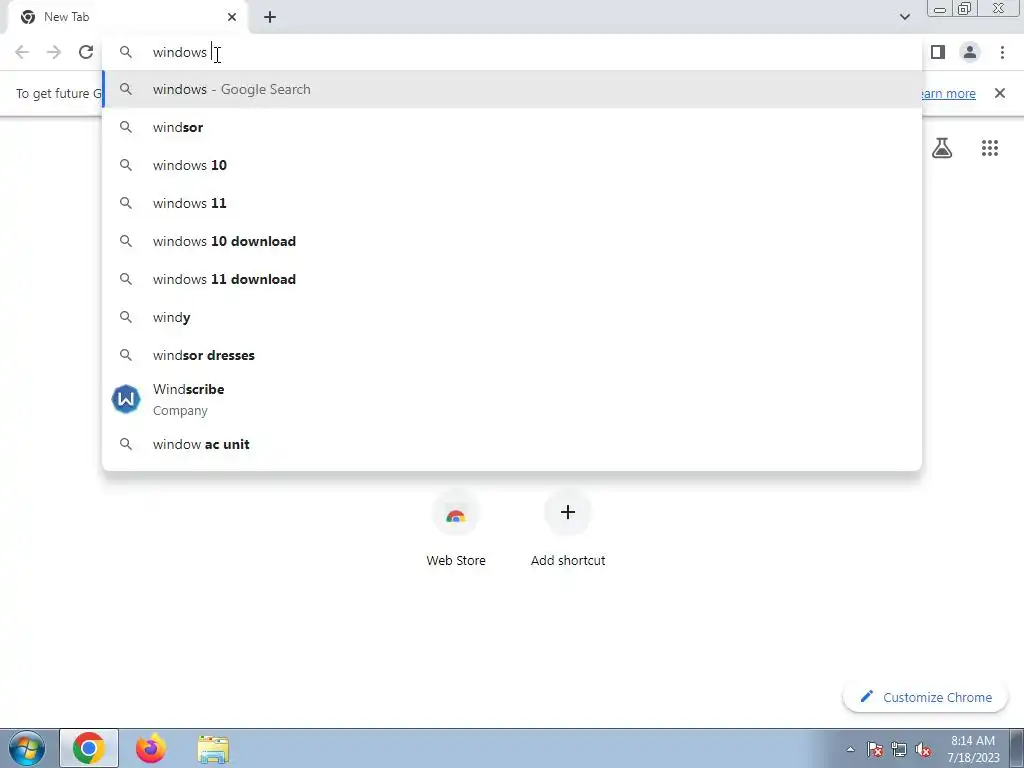Launch Firefox from the taskbar
This screenshot has height=768, width=1024.
151,748
